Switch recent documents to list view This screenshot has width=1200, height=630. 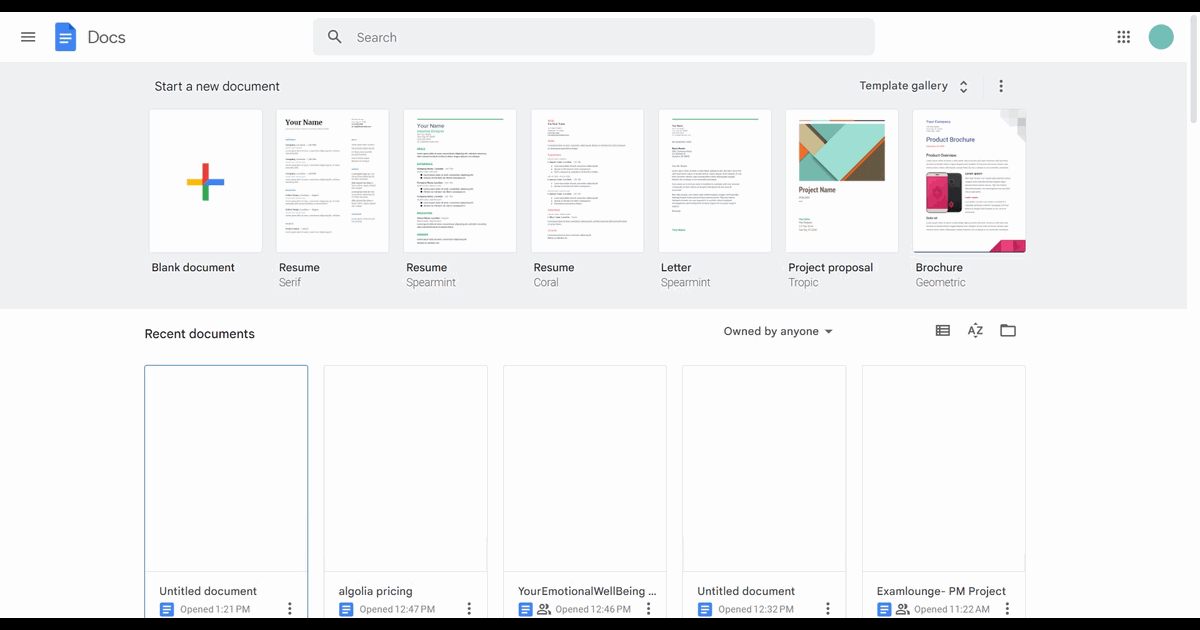pos(943,331)
